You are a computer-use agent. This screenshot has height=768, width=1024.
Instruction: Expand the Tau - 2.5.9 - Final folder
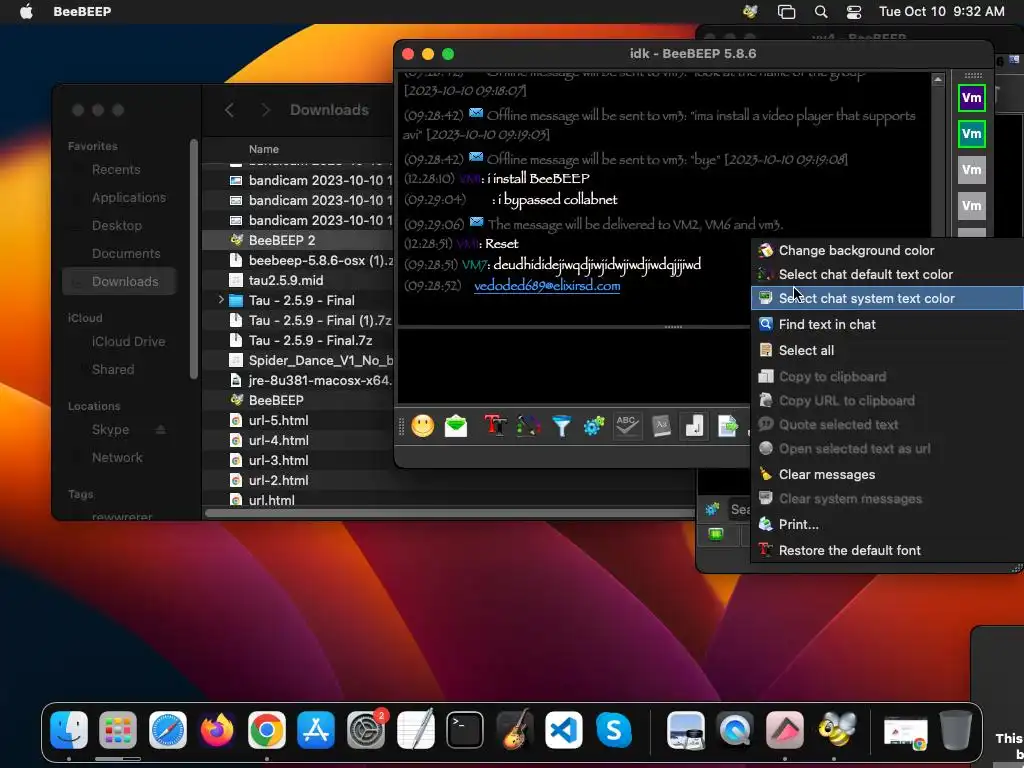point(221,300)
